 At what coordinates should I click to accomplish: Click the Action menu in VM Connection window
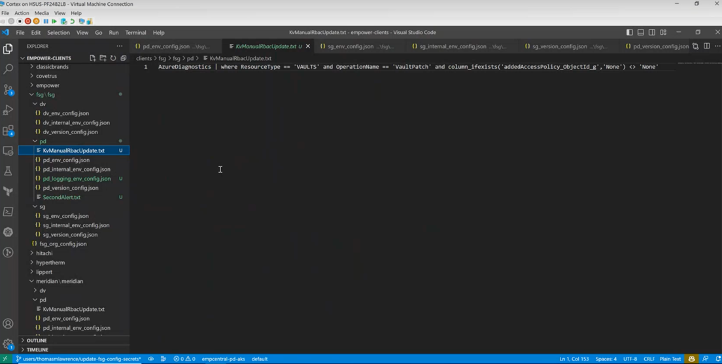pos(22,13)
